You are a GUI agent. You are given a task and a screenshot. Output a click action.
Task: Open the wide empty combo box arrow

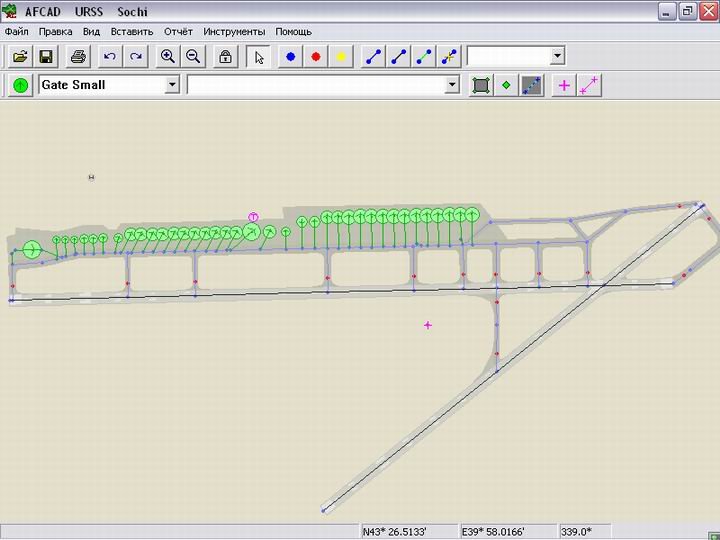tap(452, 84)
